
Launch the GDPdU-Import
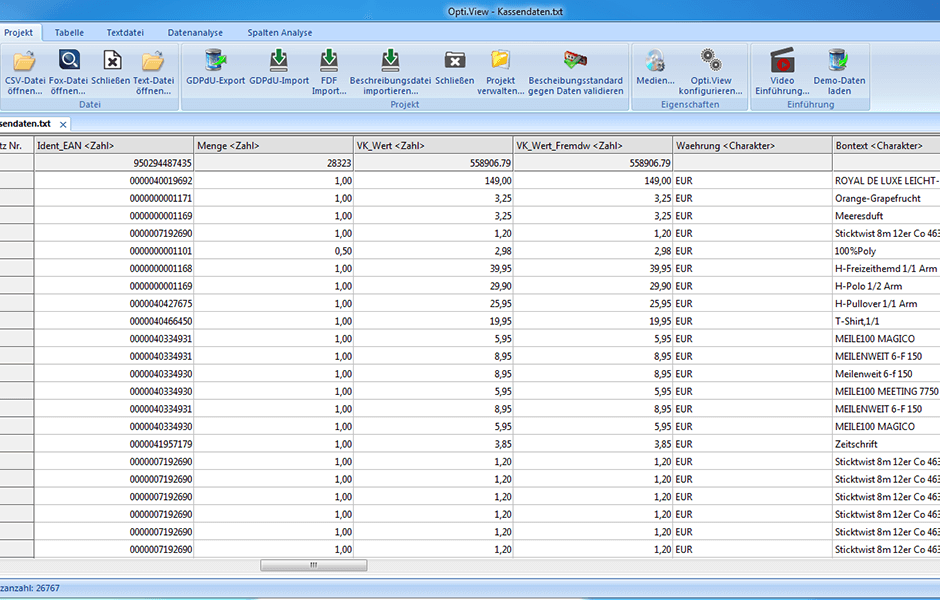coord(279,67)
